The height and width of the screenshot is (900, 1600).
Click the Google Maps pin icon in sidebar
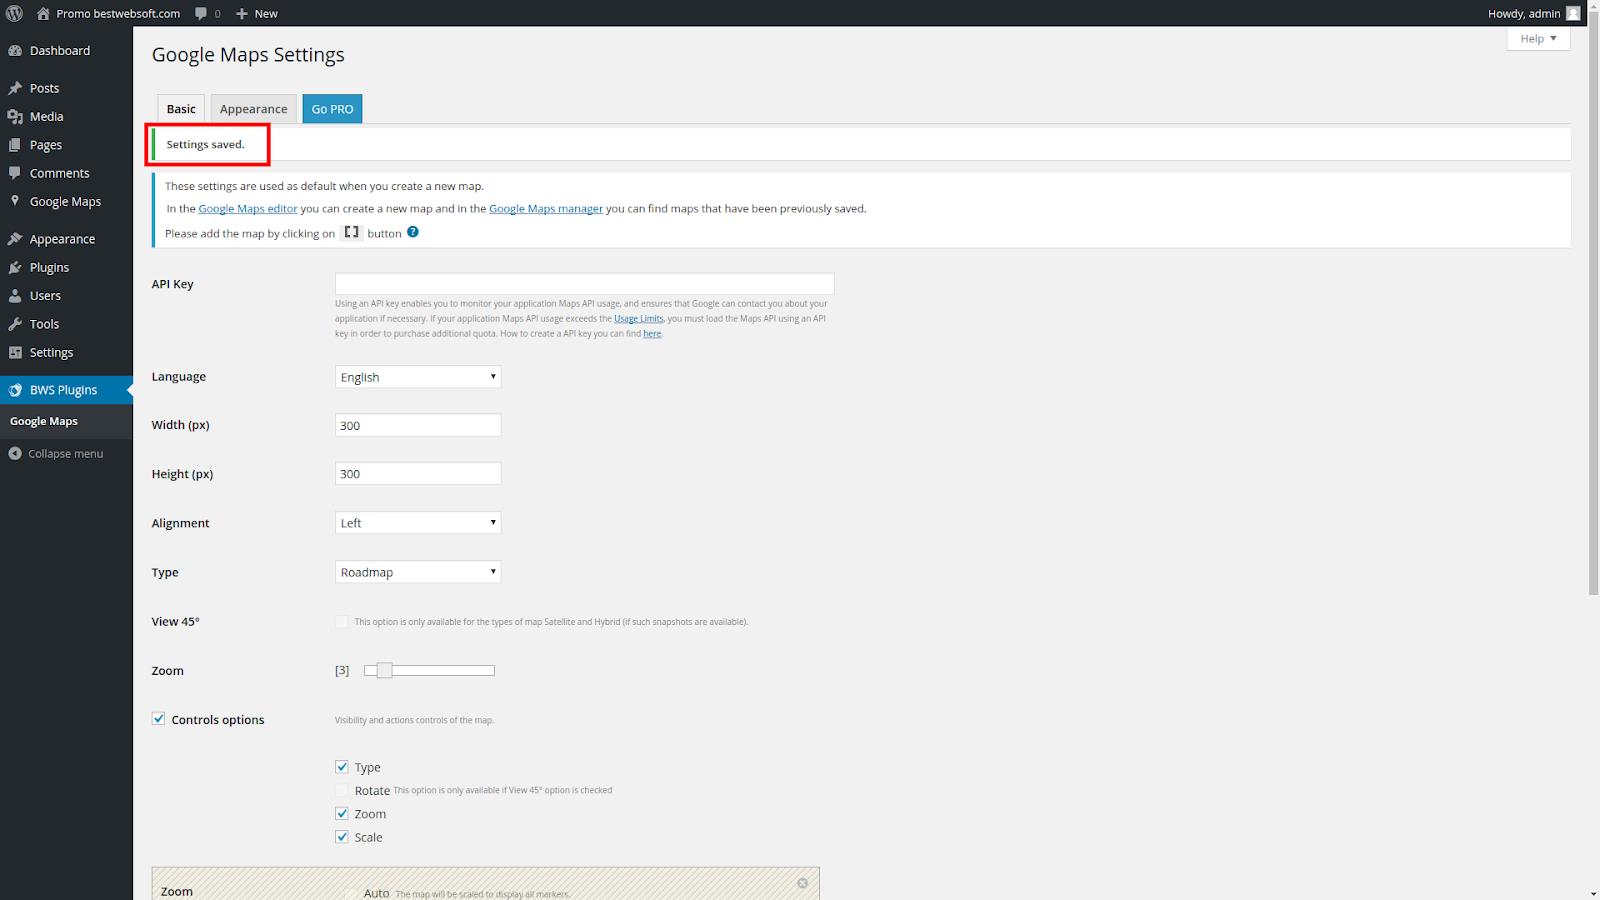[15, 201]
